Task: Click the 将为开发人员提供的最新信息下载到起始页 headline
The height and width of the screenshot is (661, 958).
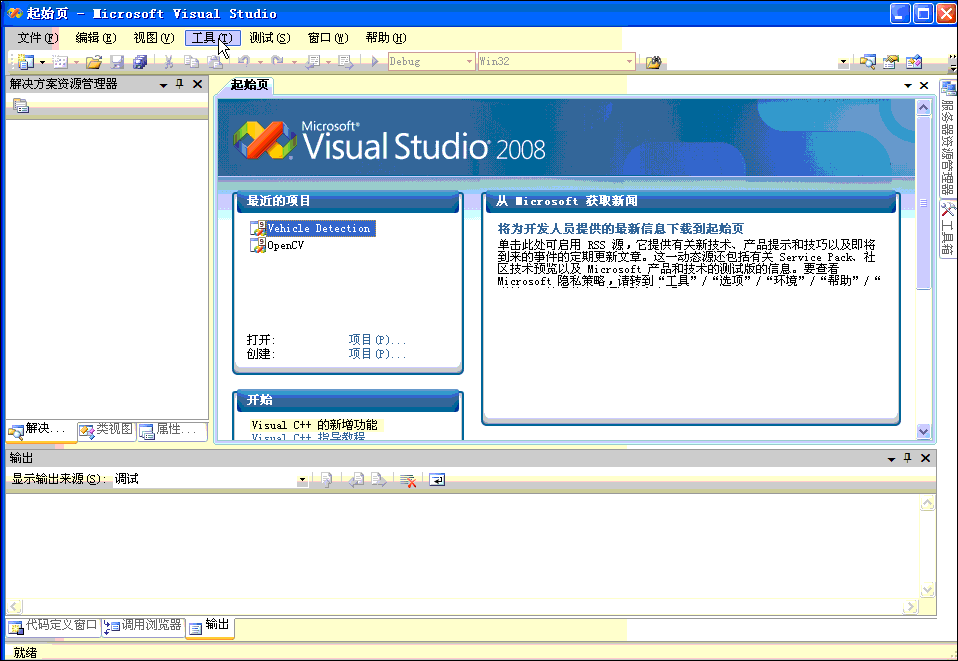Action: click(621, 228)
